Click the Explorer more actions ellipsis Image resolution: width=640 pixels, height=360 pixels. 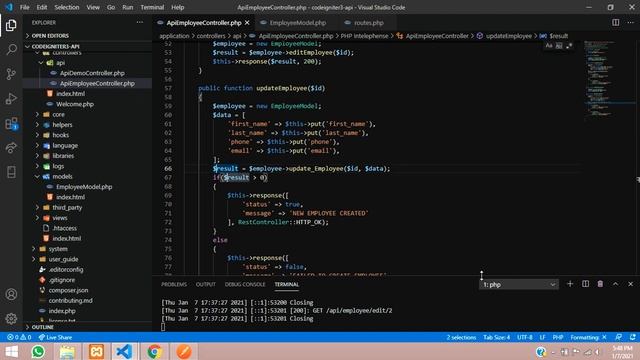point(140,22)
